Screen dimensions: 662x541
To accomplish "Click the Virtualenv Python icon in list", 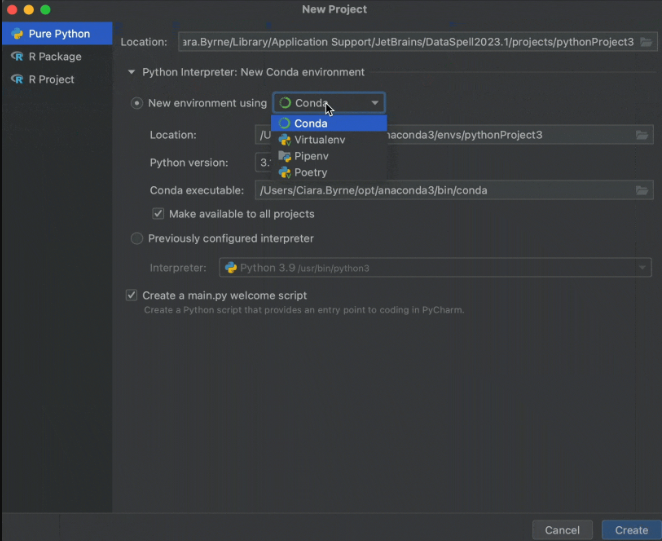I will (285, 140).
